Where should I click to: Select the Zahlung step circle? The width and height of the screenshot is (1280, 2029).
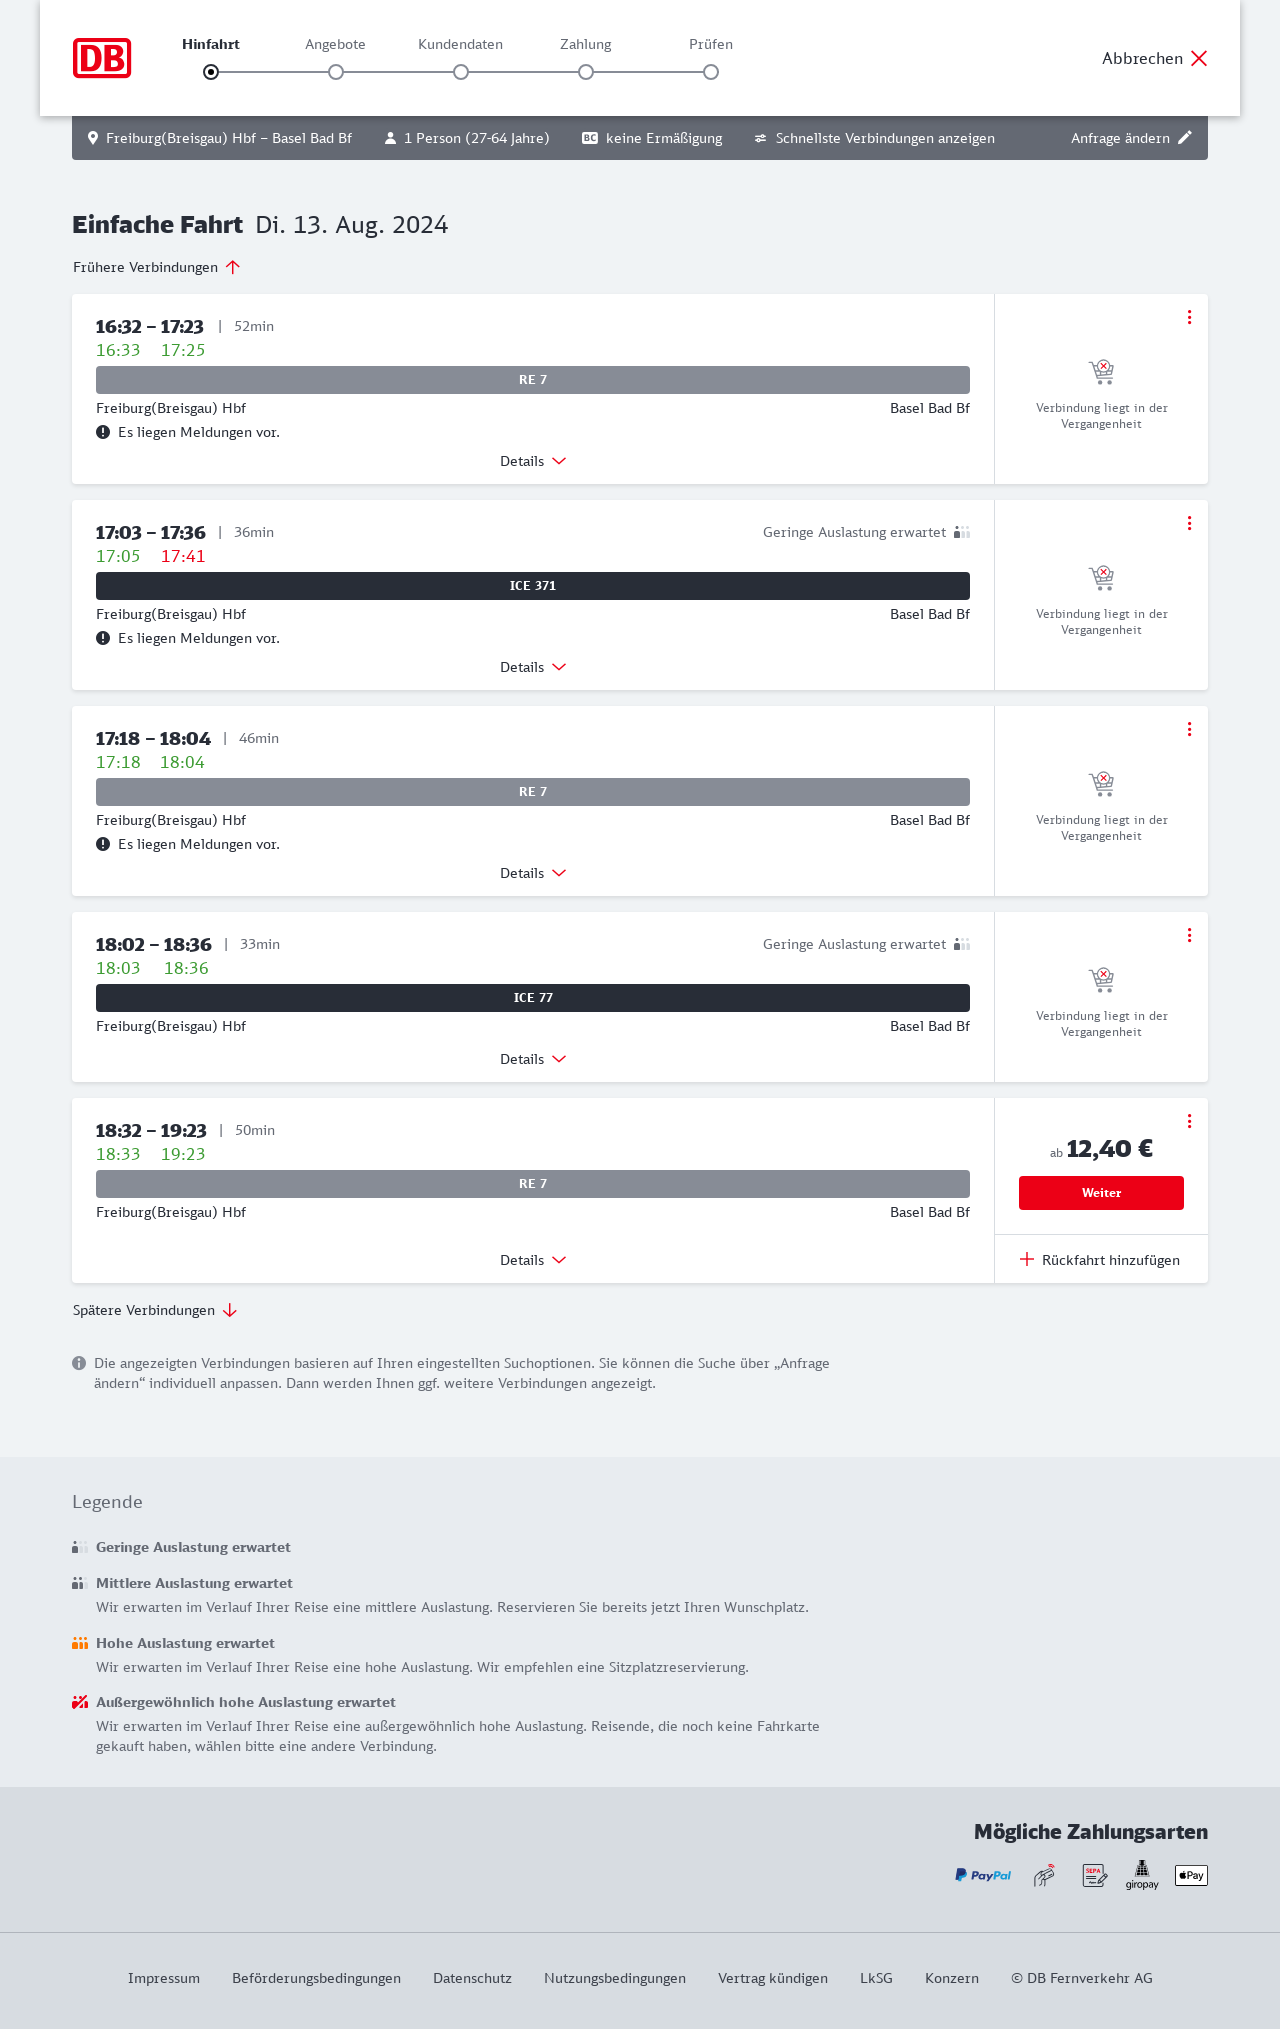click(x=586, y=72)
